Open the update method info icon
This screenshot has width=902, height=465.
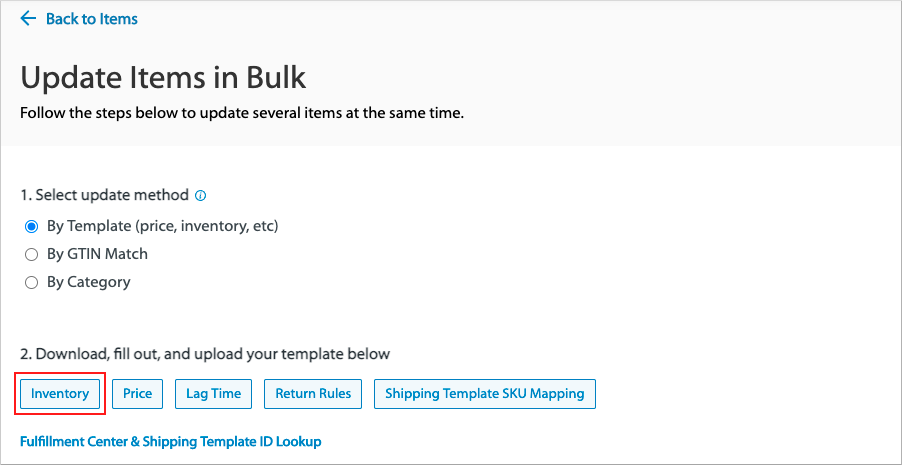coord(201,196)
